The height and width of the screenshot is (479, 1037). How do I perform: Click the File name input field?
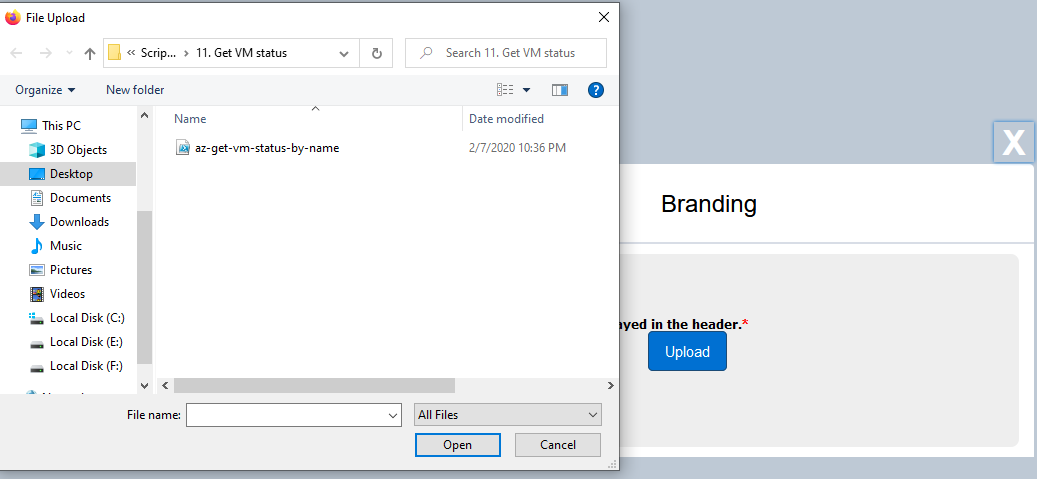(285, 414)
